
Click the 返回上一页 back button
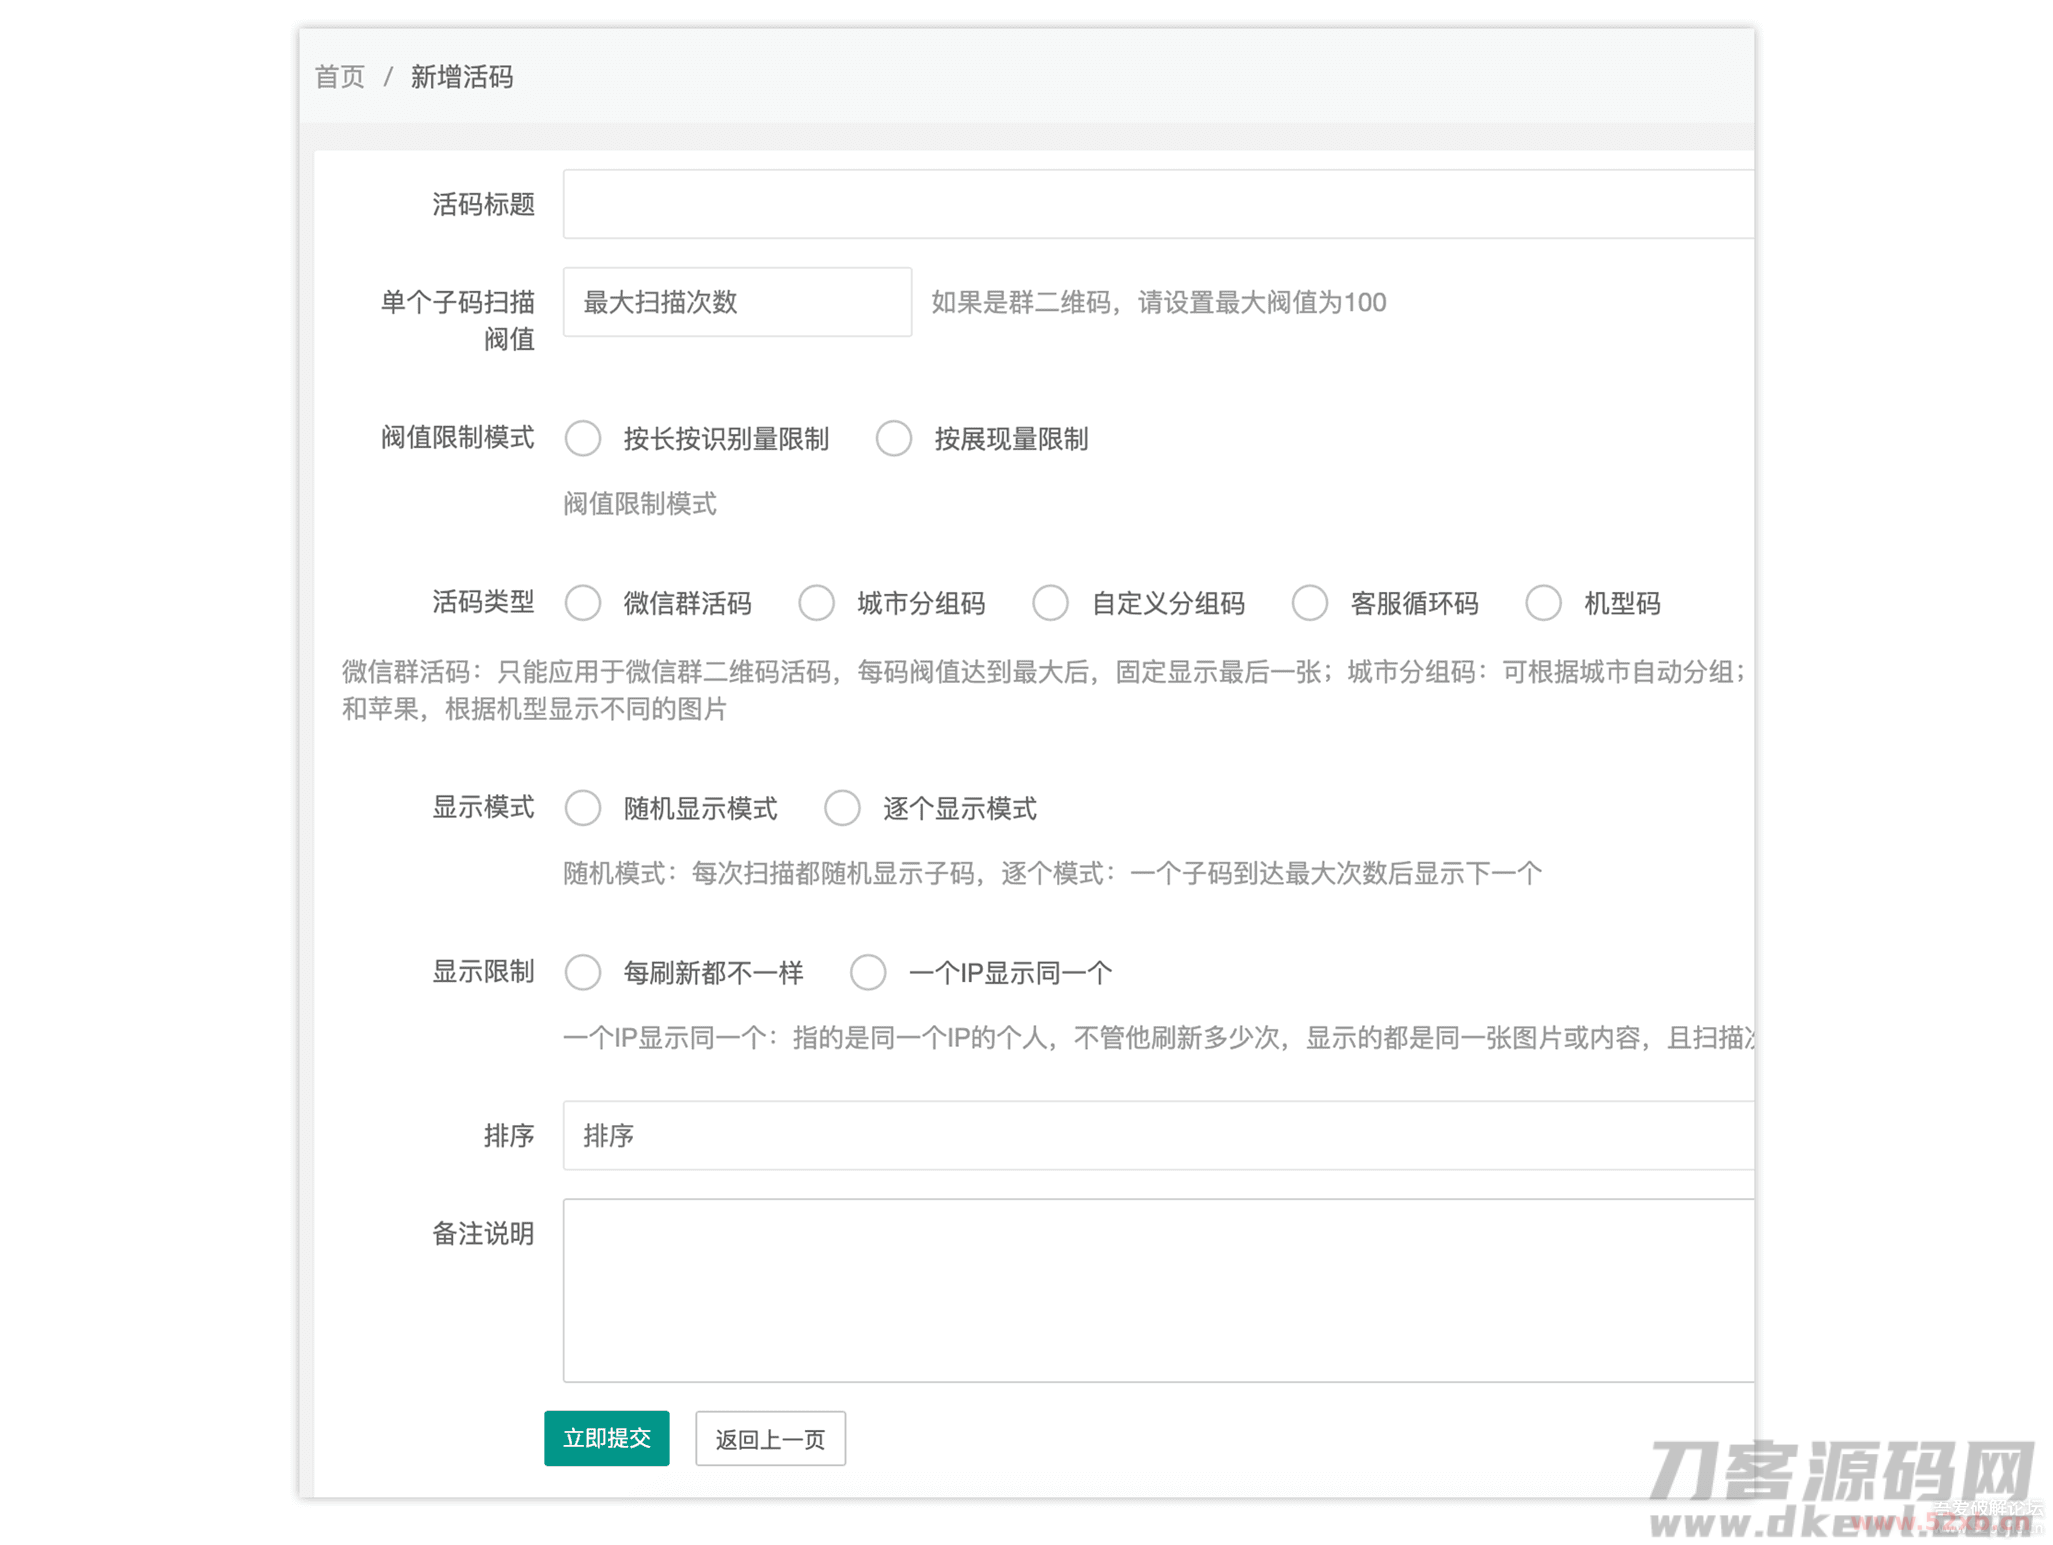[770, 1439]
